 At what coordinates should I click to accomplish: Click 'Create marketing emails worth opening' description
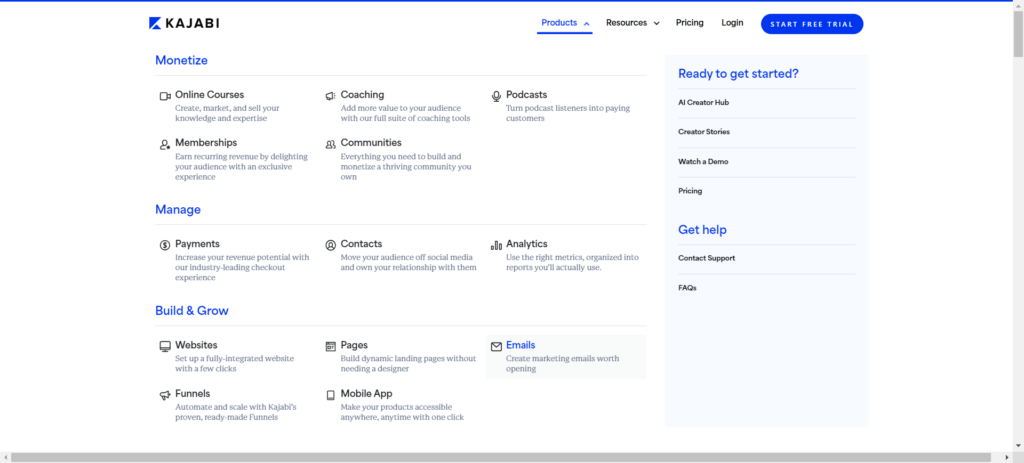pos(562,364)
